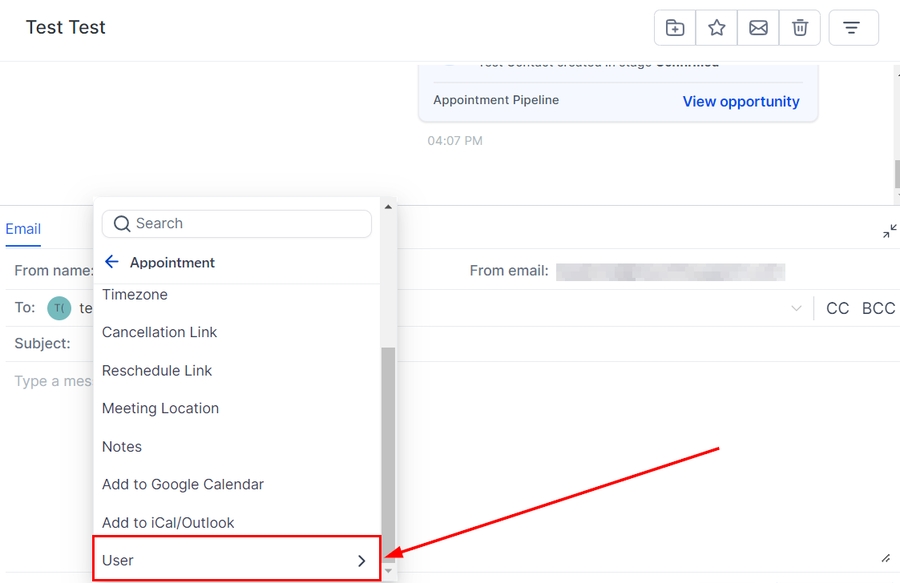Image resolution: width=900 pixels, height=583 pixels.
Task: Collapse the email composer with arrows icon
Action: coord(889,231)
